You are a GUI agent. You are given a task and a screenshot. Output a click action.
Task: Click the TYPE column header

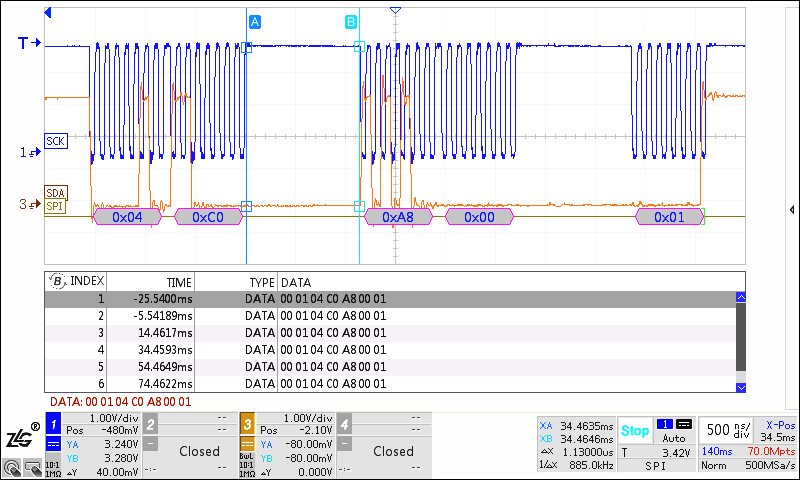coord(262,282)
